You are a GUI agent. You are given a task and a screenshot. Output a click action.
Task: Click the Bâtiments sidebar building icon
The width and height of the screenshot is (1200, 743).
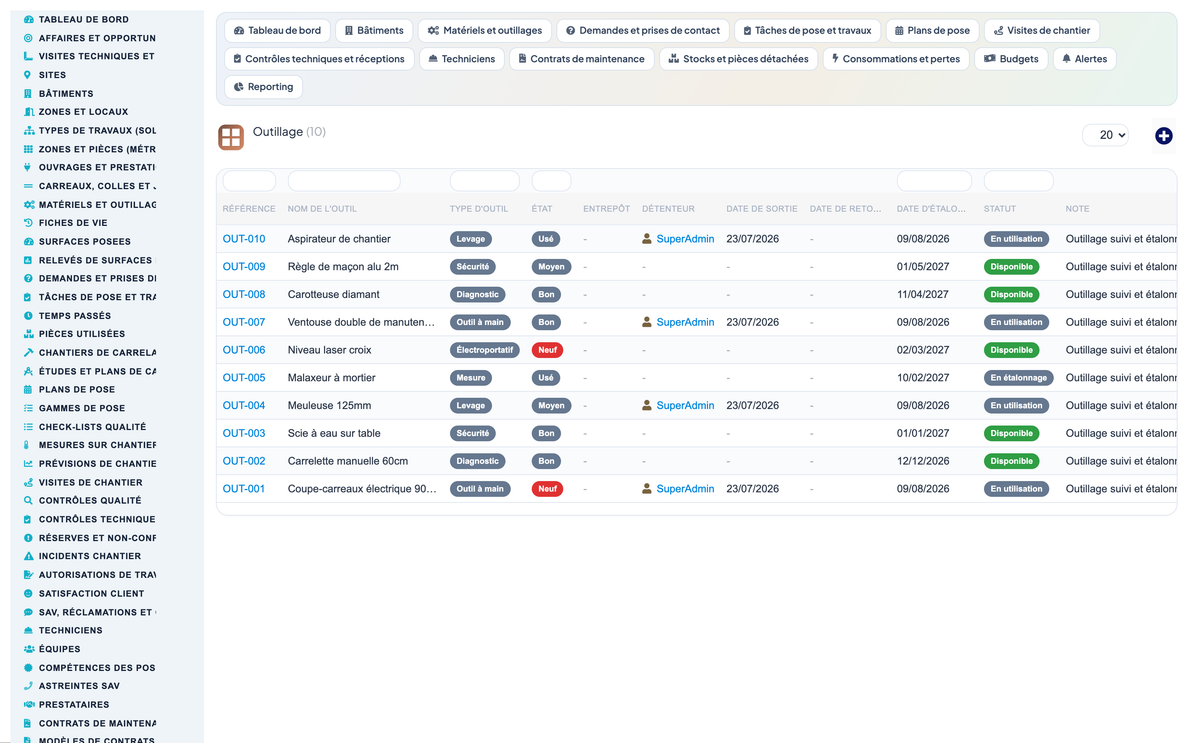tap(28, 93)
